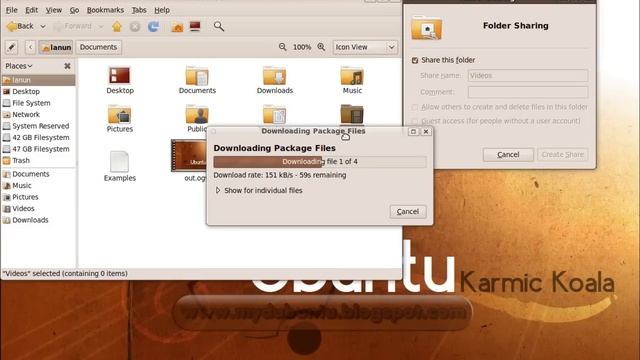Viewport: 640px width, 360px height.
Task: Open Trash from Places sidebar
Action: pos(38,160)
